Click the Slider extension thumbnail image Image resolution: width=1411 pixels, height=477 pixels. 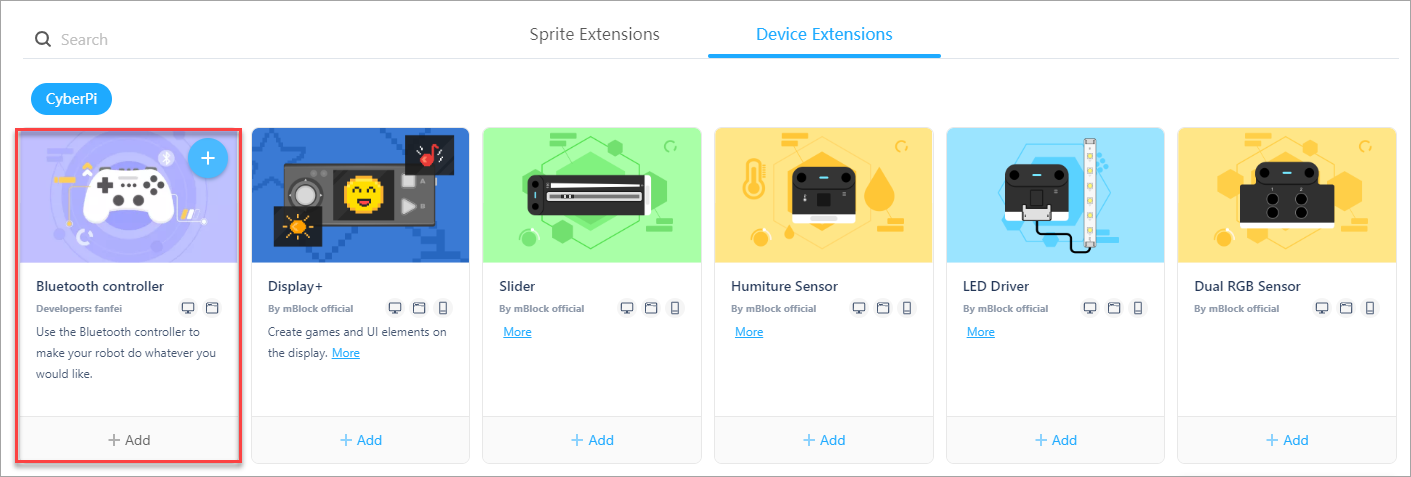pos(591,195)
